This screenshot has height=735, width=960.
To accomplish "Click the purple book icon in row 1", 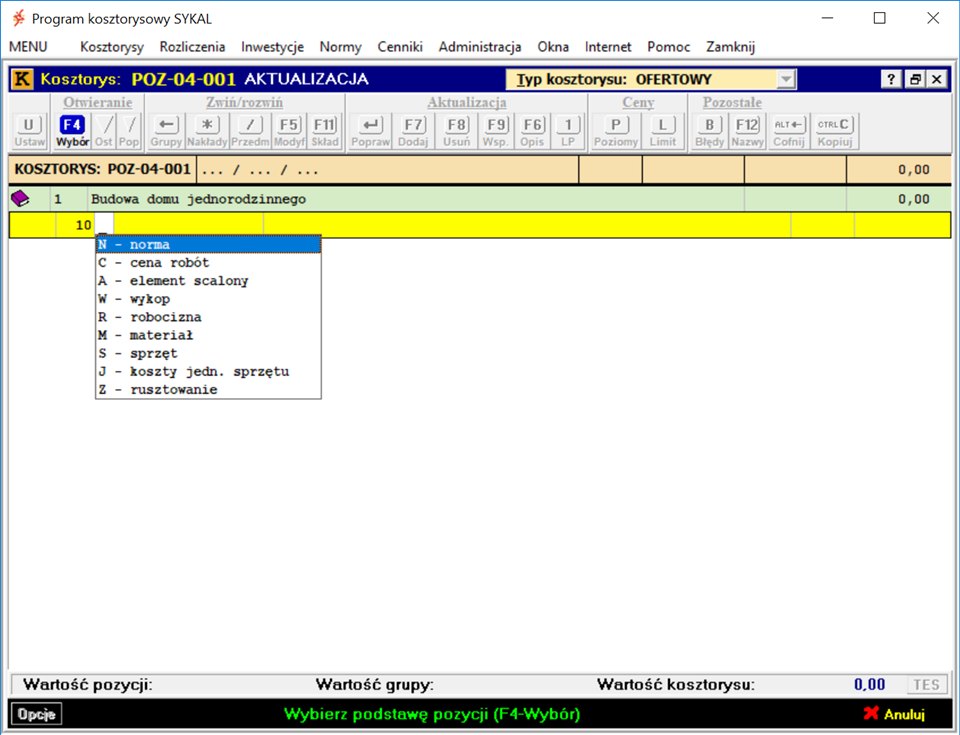I will [20, 198].
